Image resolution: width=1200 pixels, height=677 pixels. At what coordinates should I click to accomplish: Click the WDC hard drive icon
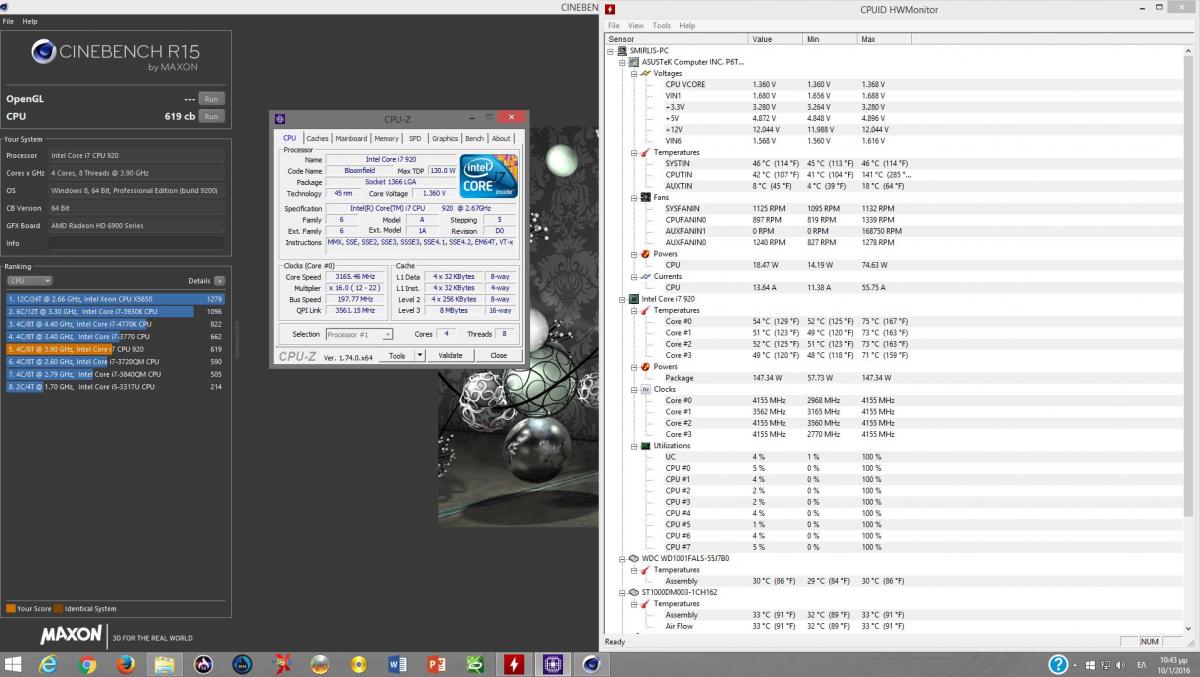(634, 558)
